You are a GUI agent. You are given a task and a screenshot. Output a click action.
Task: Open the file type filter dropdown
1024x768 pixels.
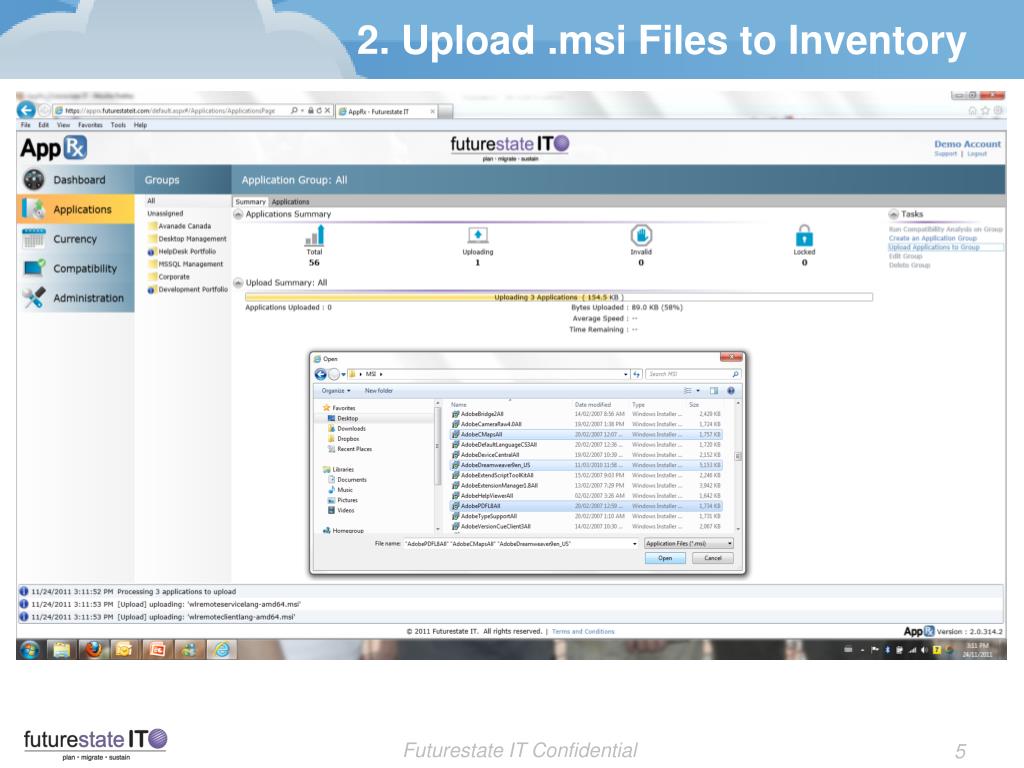point(688,543)
